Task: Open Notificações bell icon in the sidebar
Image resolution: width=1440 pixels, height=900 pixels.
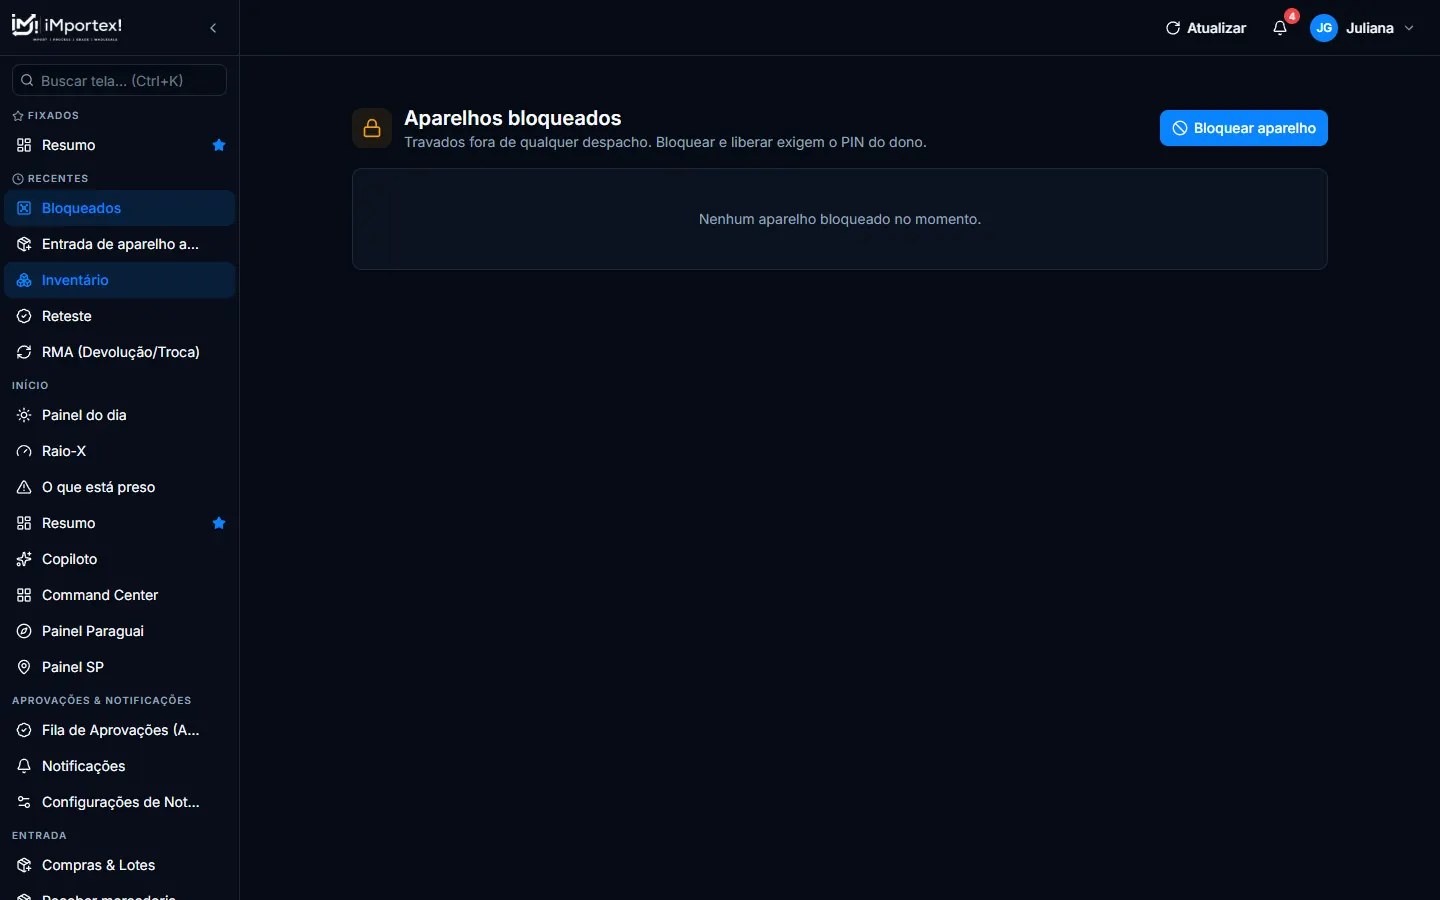Action: 24,766
